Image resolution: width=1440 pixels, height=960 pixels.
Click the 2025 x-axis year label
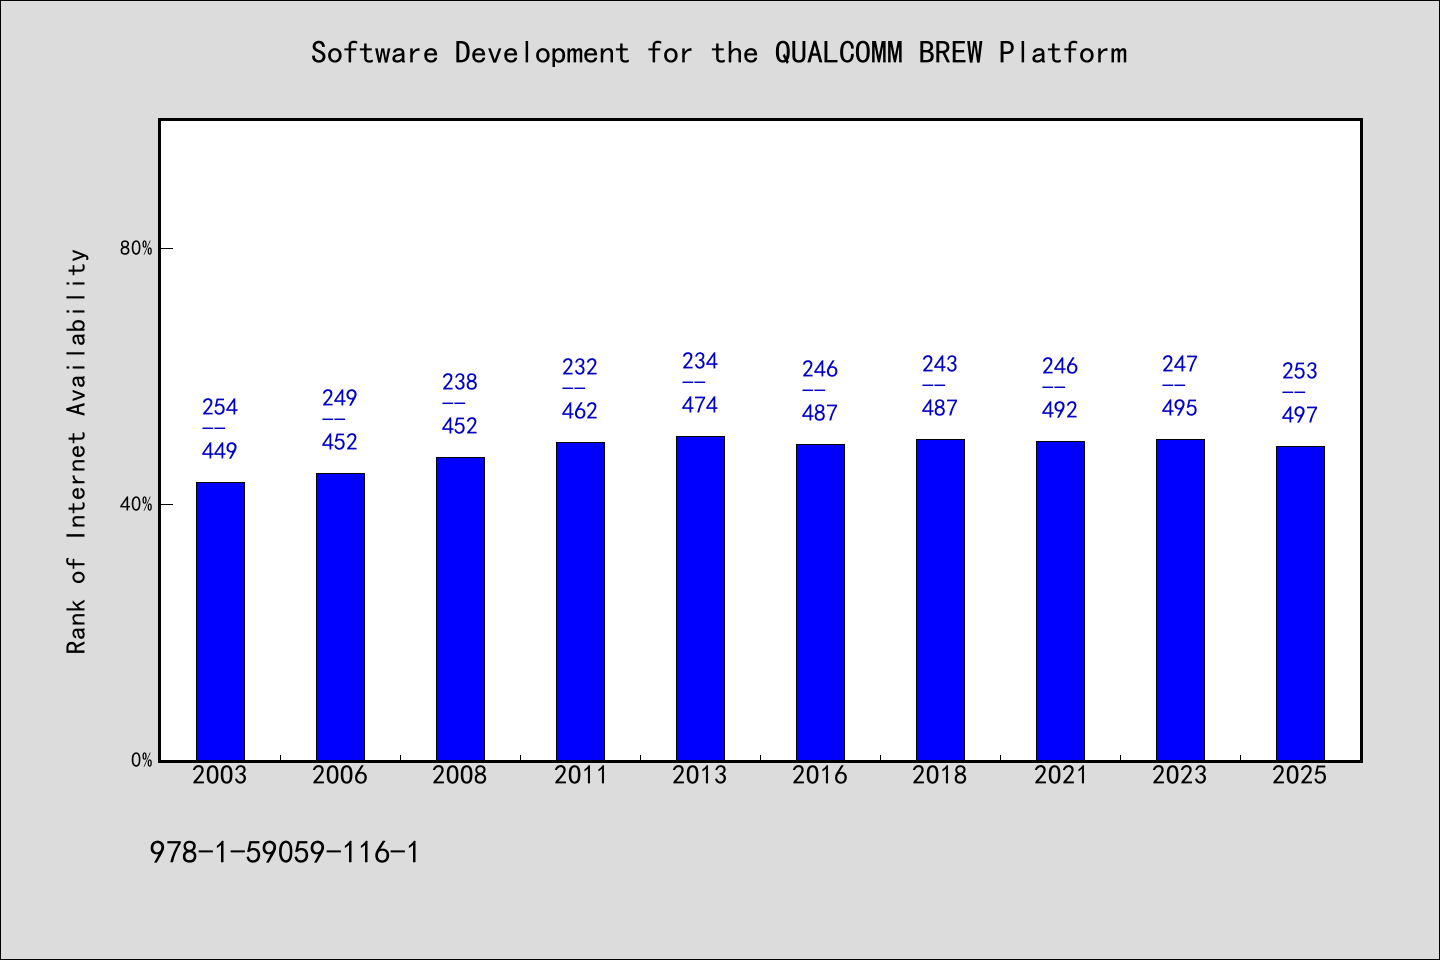[x=1300, y=775]
